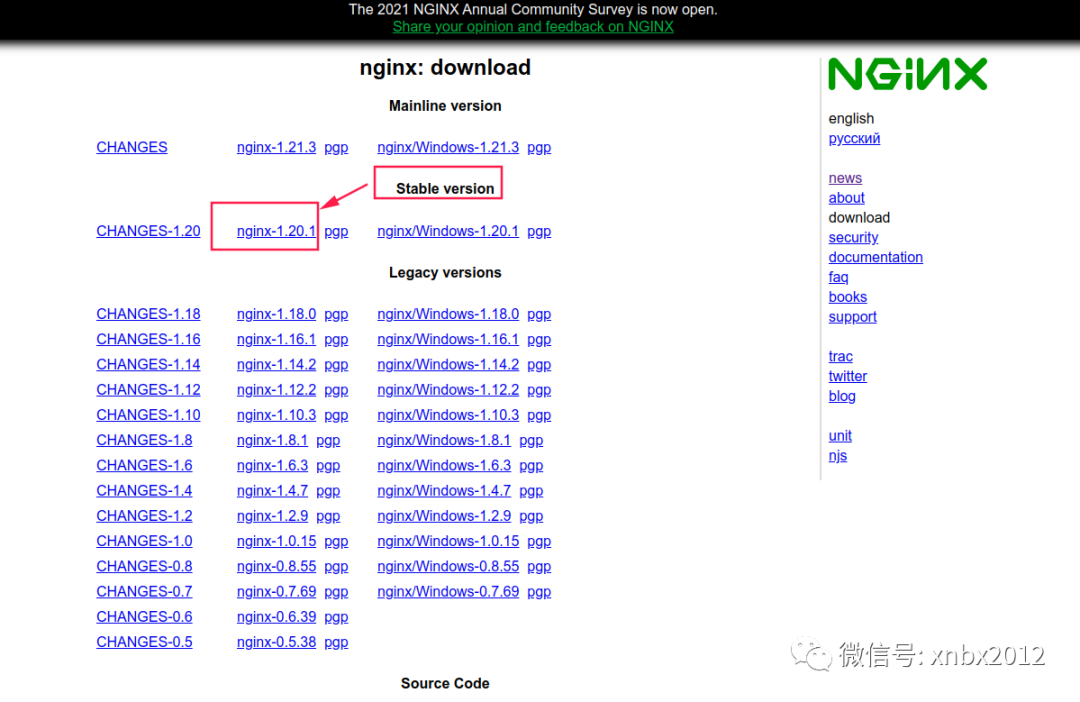This screenshot has width=1080, height=702.
Task: Download nginx-1.10.3
Action: [x=276, y=415]
